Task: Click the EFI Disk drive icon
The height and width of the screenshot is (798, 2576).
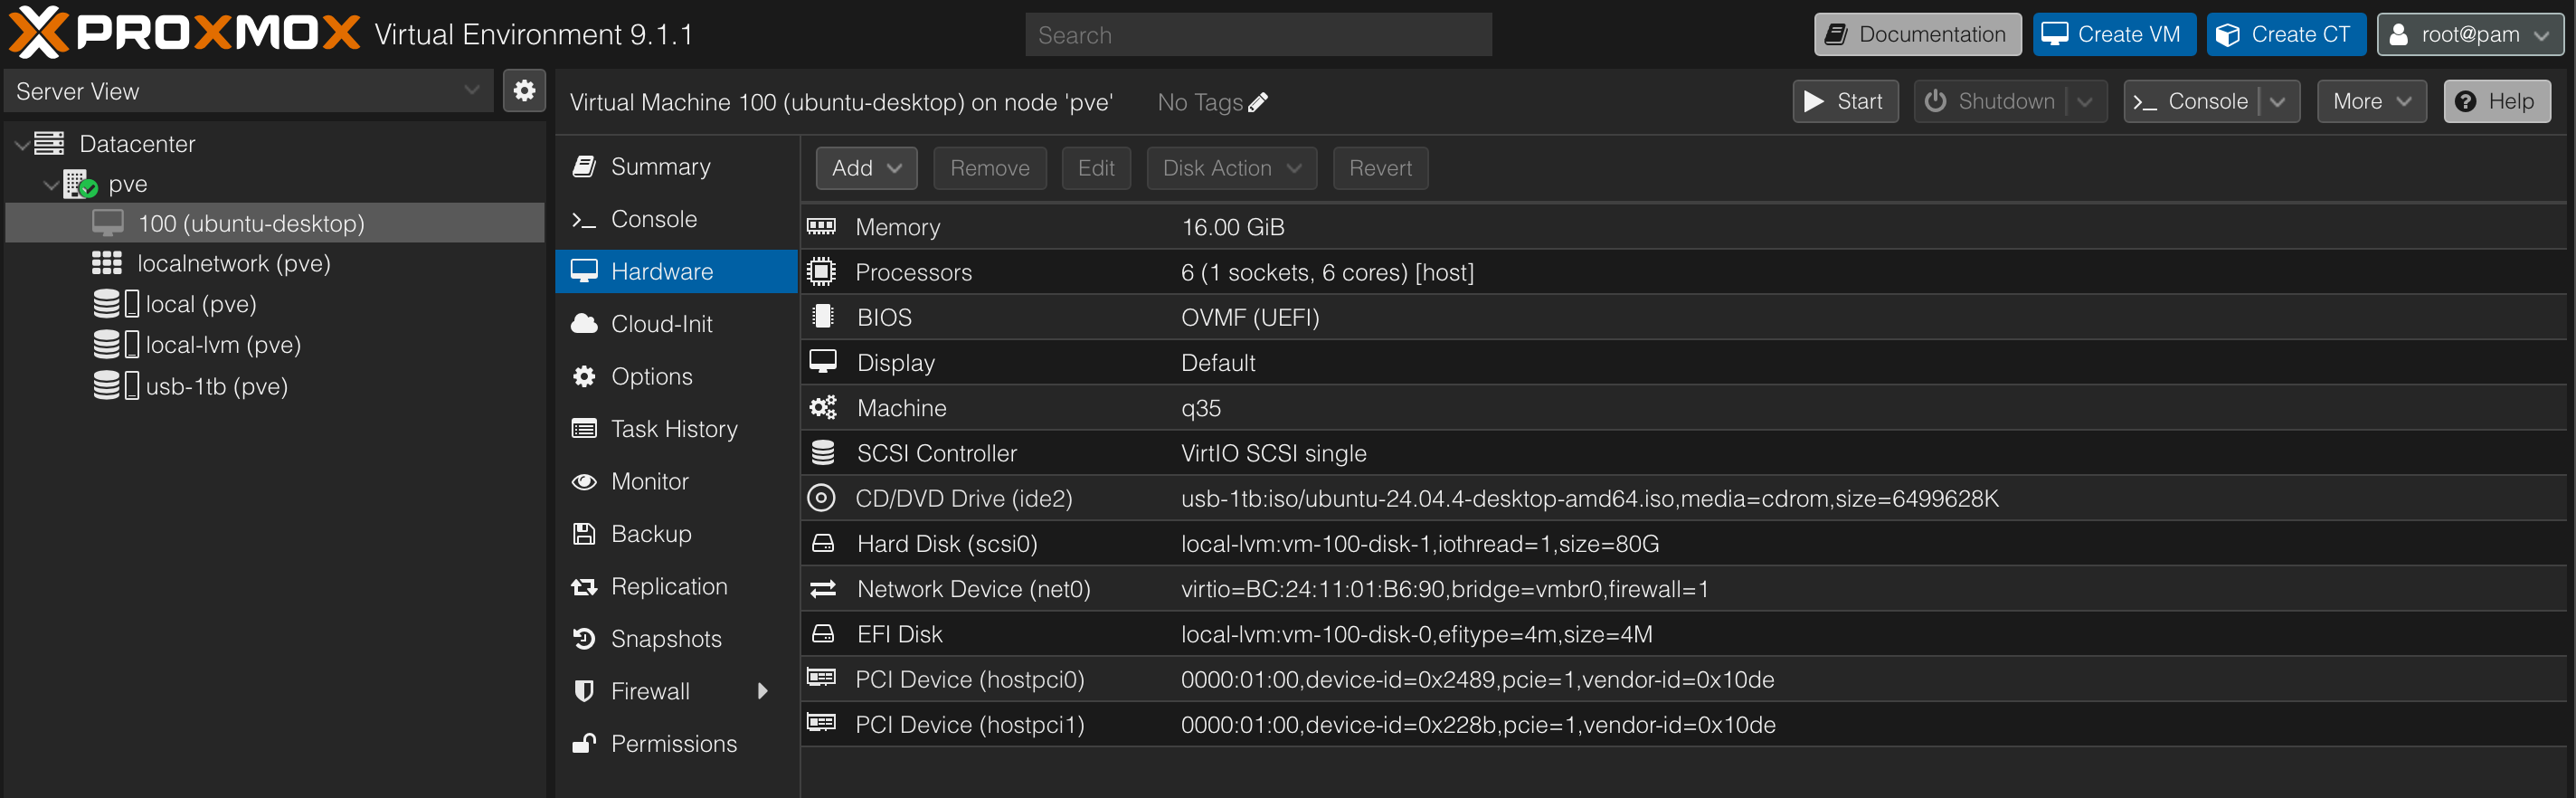Action: 823,634
